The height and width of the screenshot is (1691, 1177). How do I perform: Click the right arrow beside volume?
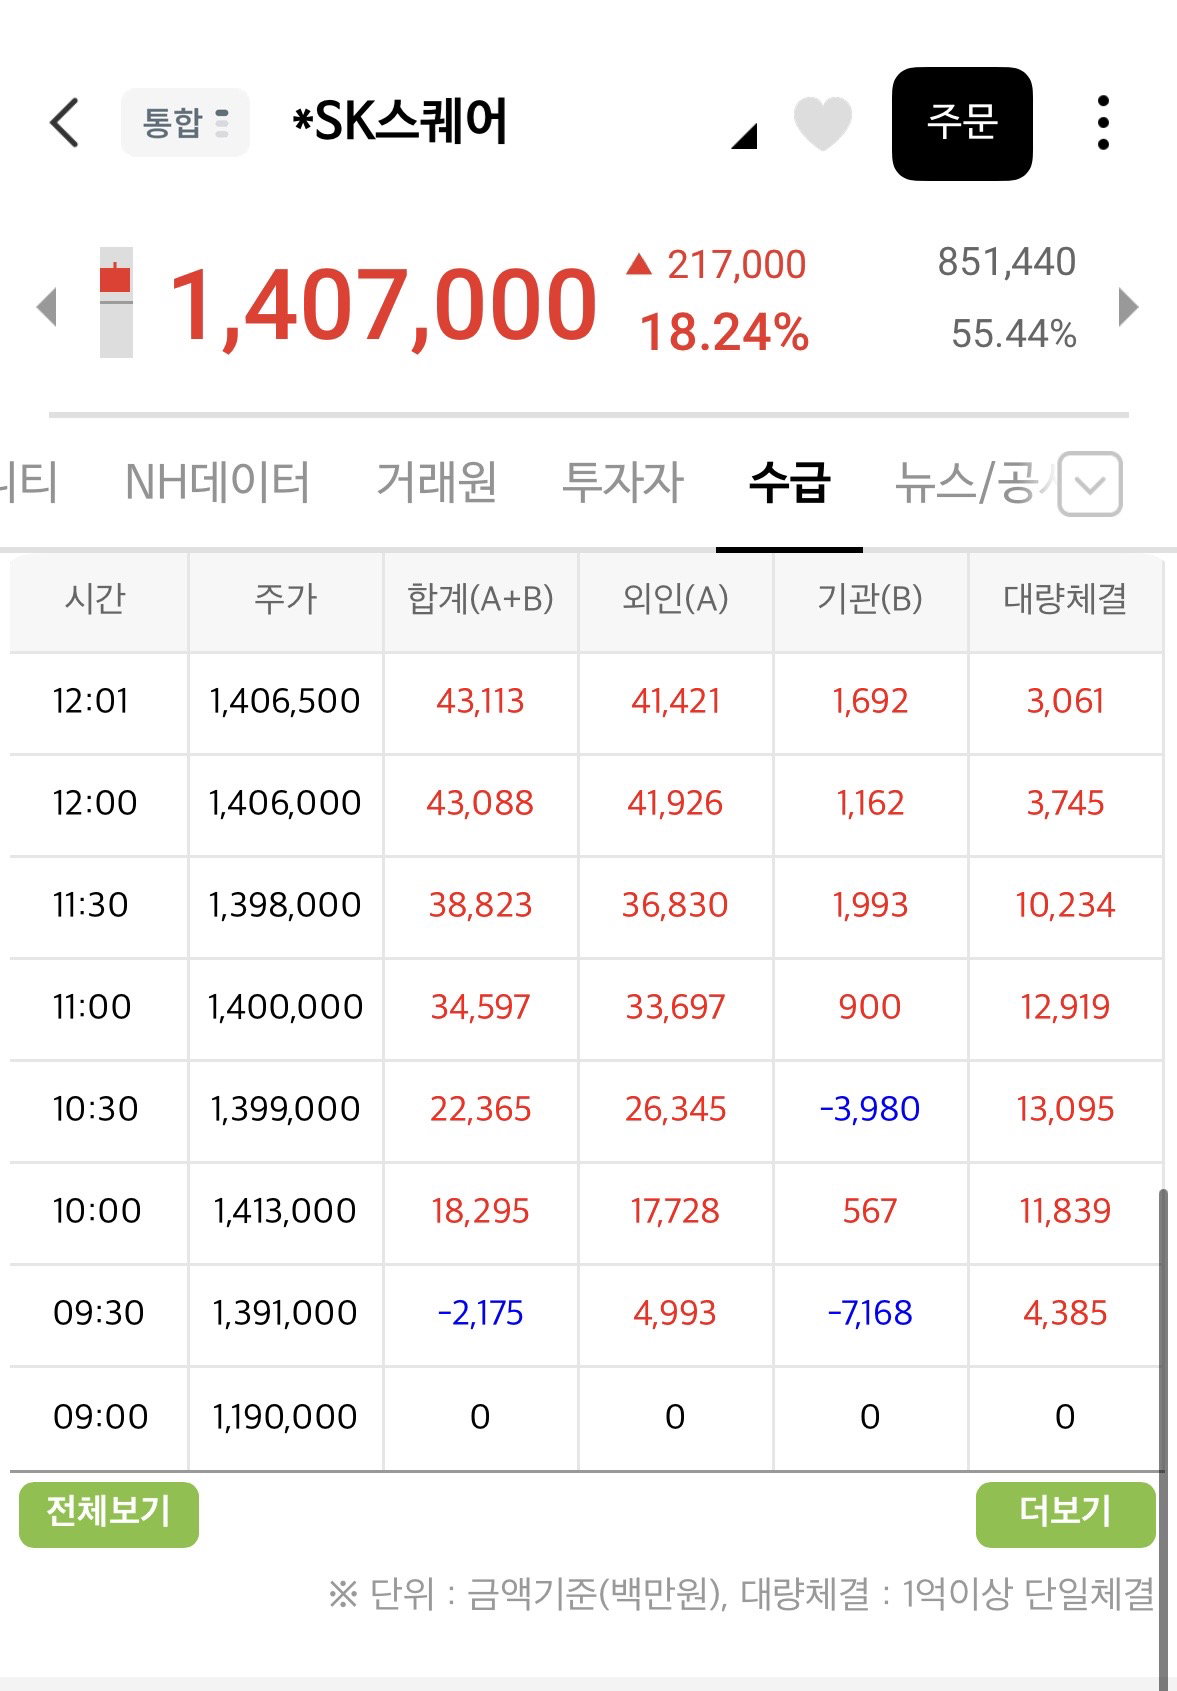[x=1128, y=306]
